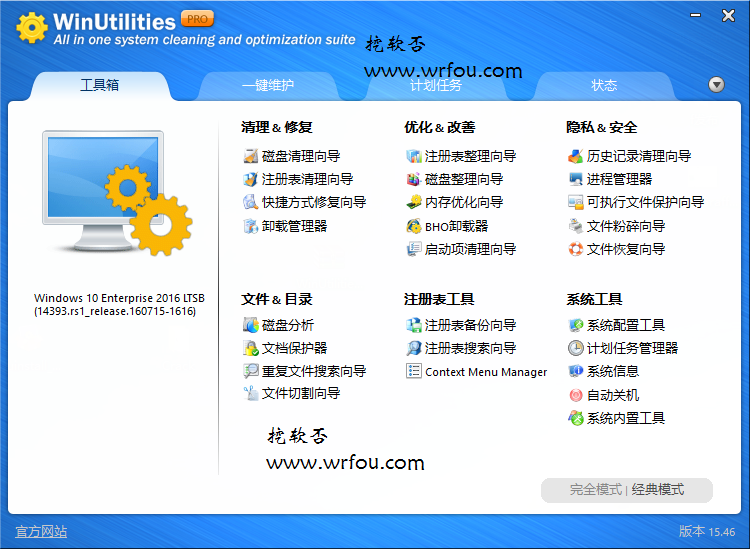Click the computer with gears image
Image resolution: width=750 pixels, height=549 pixels.
117,192
